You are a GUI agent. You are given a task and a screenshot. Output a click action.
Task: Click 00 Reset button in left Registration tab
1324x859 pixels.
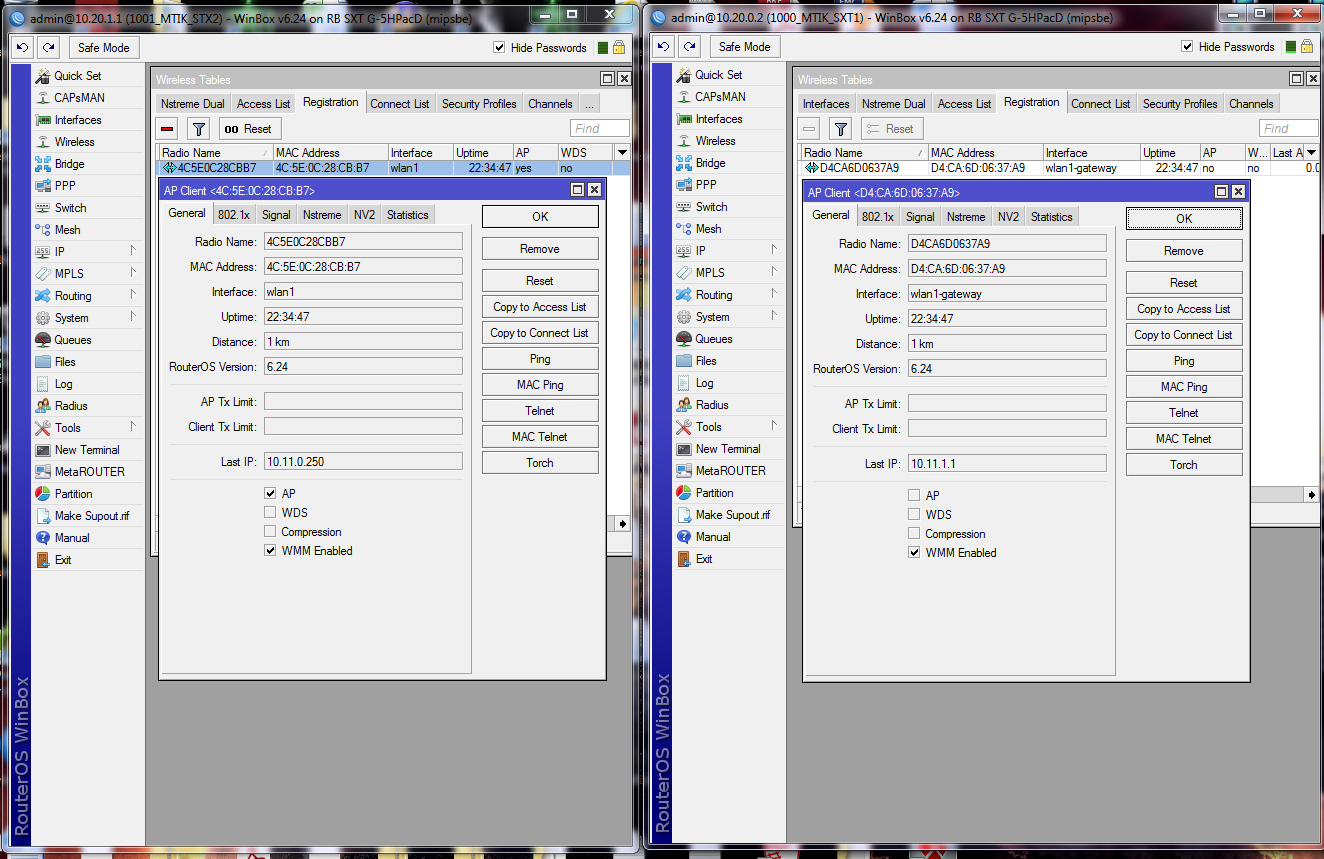[x=250, y=129]
